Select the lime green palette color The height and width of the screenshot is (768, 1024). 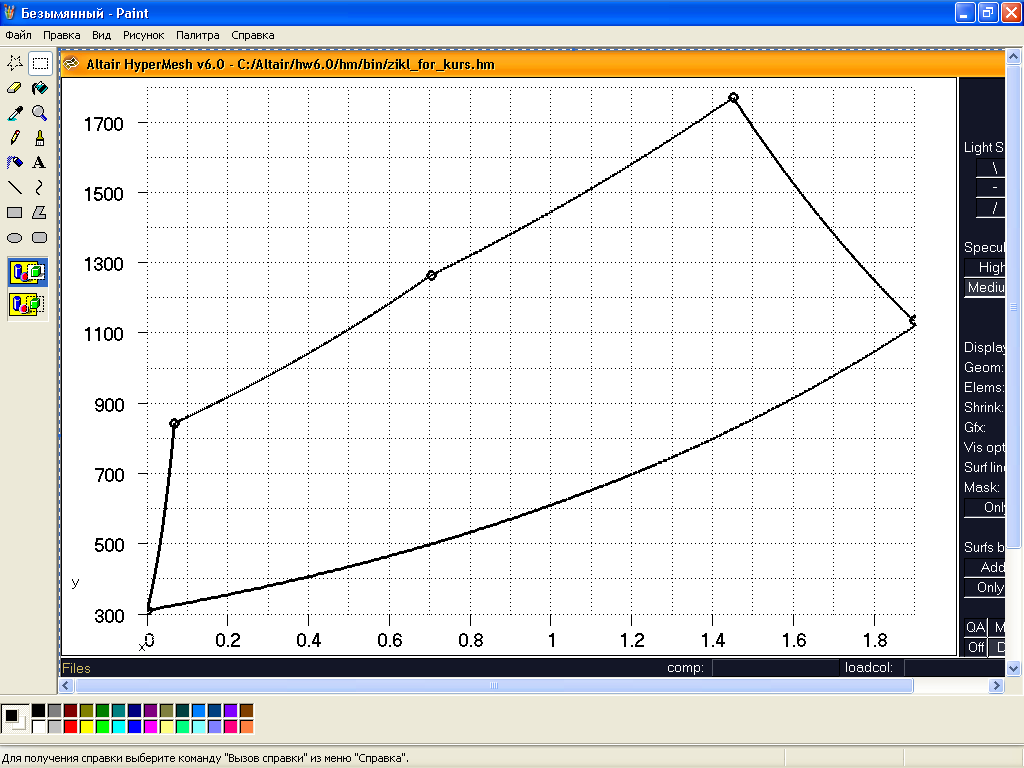[103, 726]
